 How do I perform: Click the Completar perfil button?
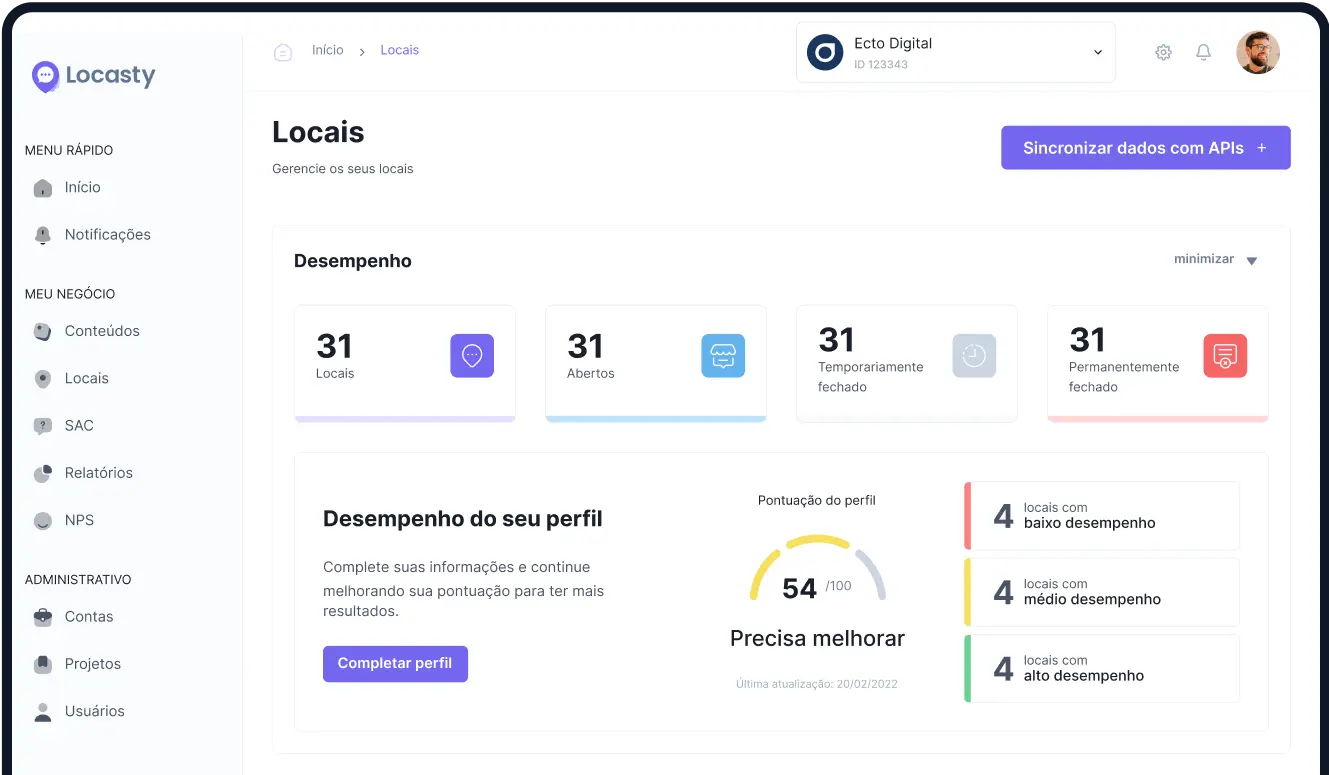coord(395,664)
